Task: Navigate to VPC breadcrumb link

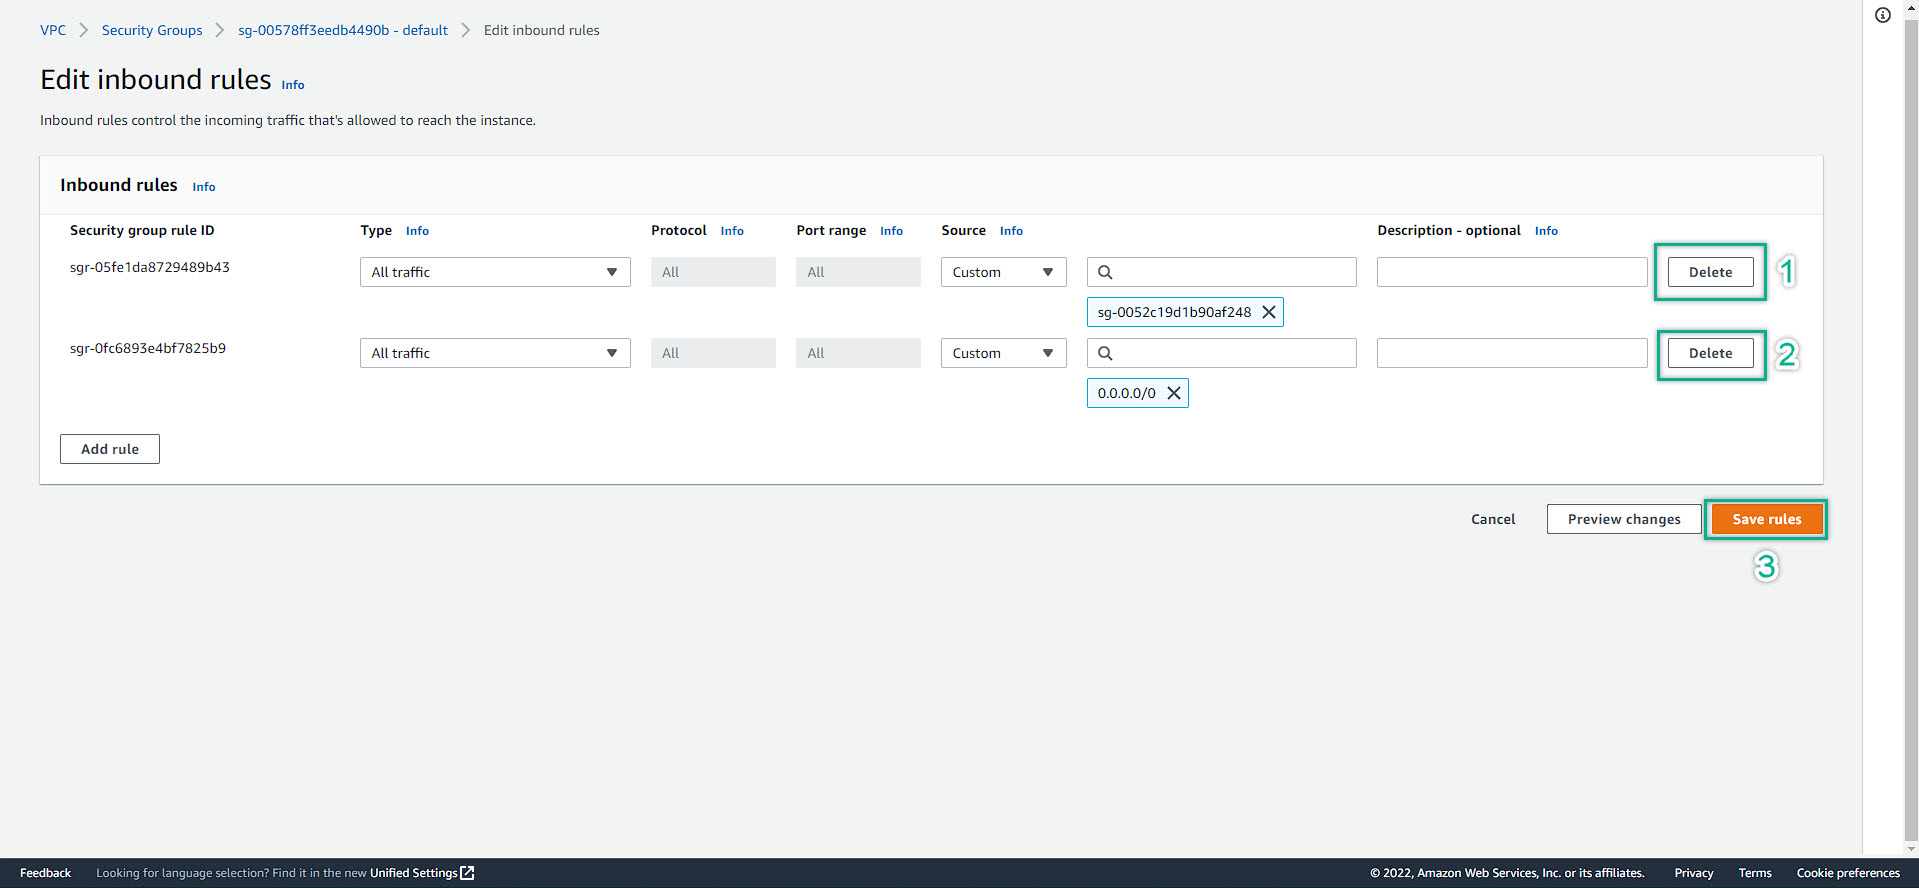Action: (x=53, y=30)
